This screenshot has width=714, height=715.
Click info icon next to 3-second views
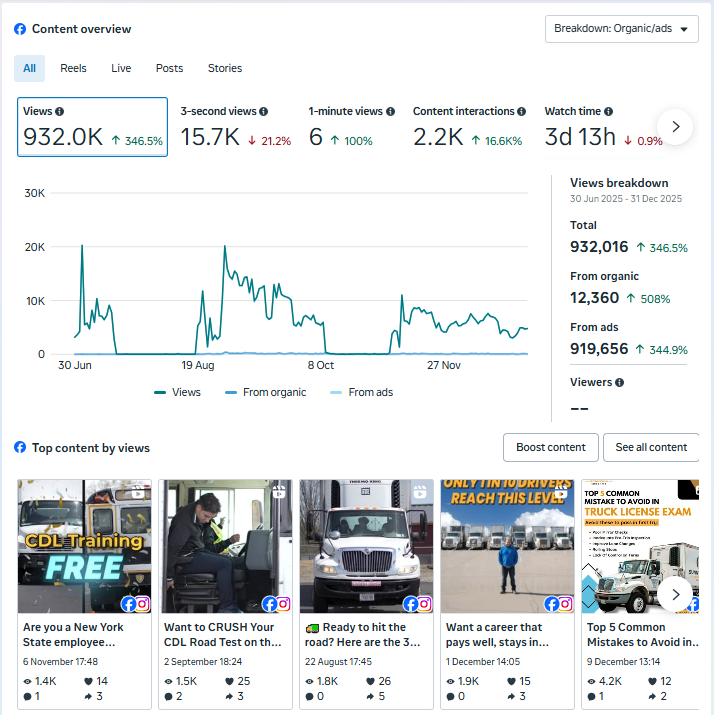tap(264, 111)
